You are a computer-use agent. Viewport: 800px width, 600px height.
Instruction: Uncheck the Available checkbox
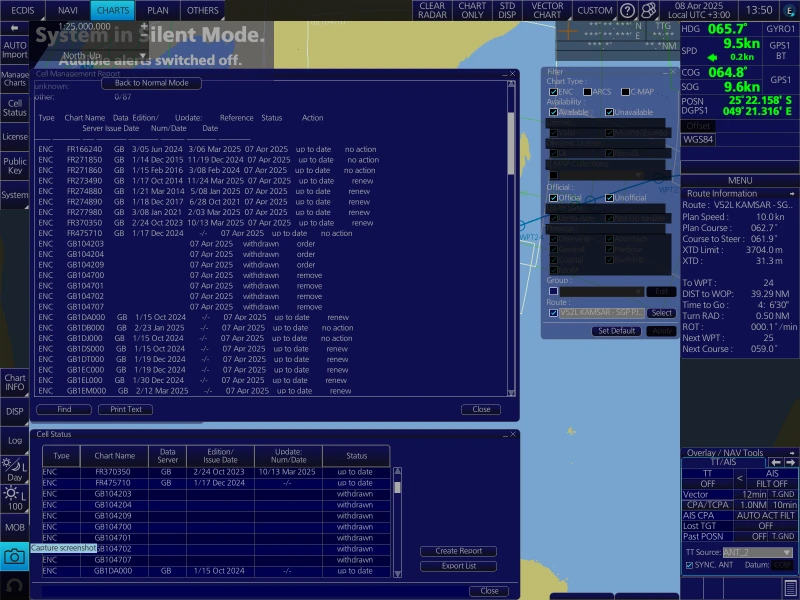click(553, 112)
